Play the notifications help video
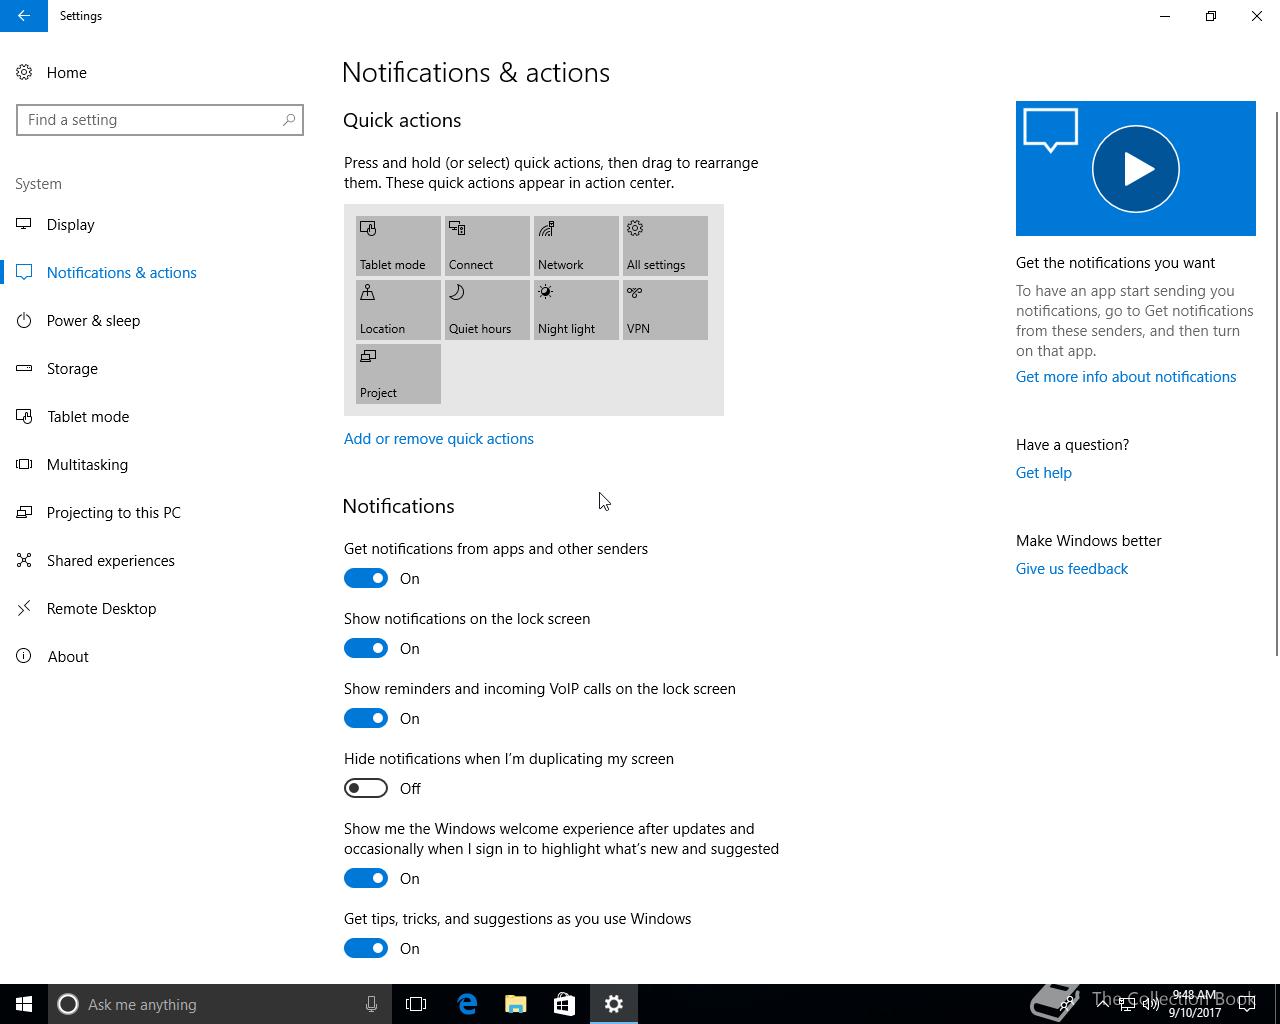Image resolution: width=1280 pixels, height=1024 pixels. [x=1136, y=168]
